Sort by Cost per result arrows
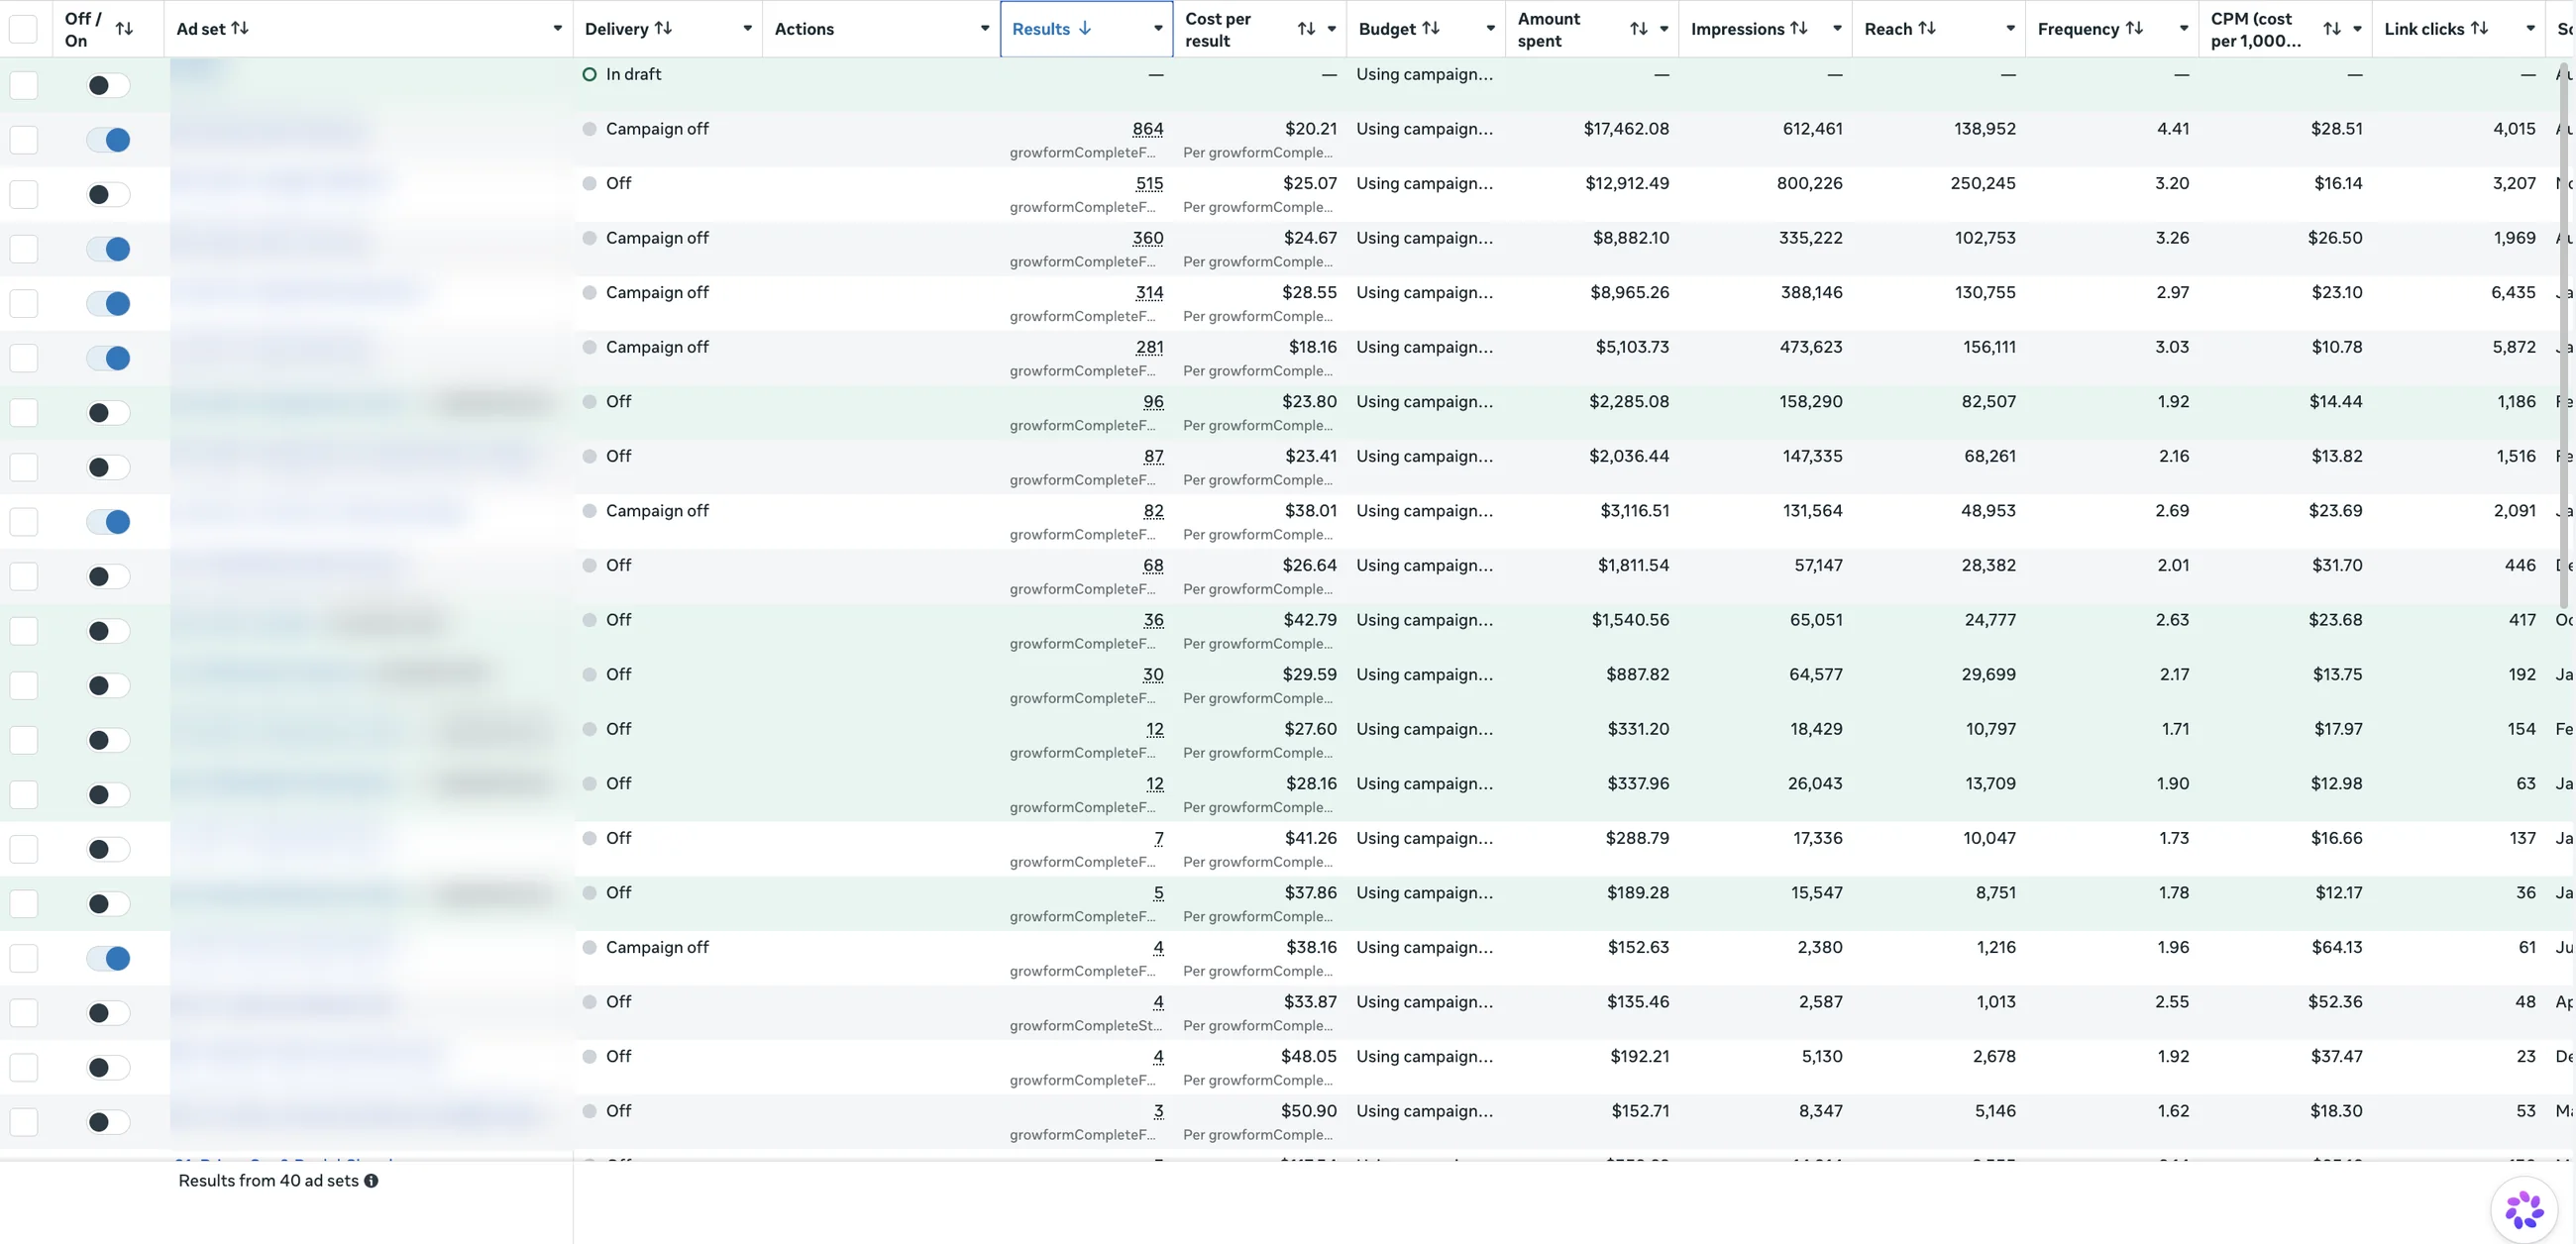Screen dimensions: 2576x1244 [x=1306, y=29]
